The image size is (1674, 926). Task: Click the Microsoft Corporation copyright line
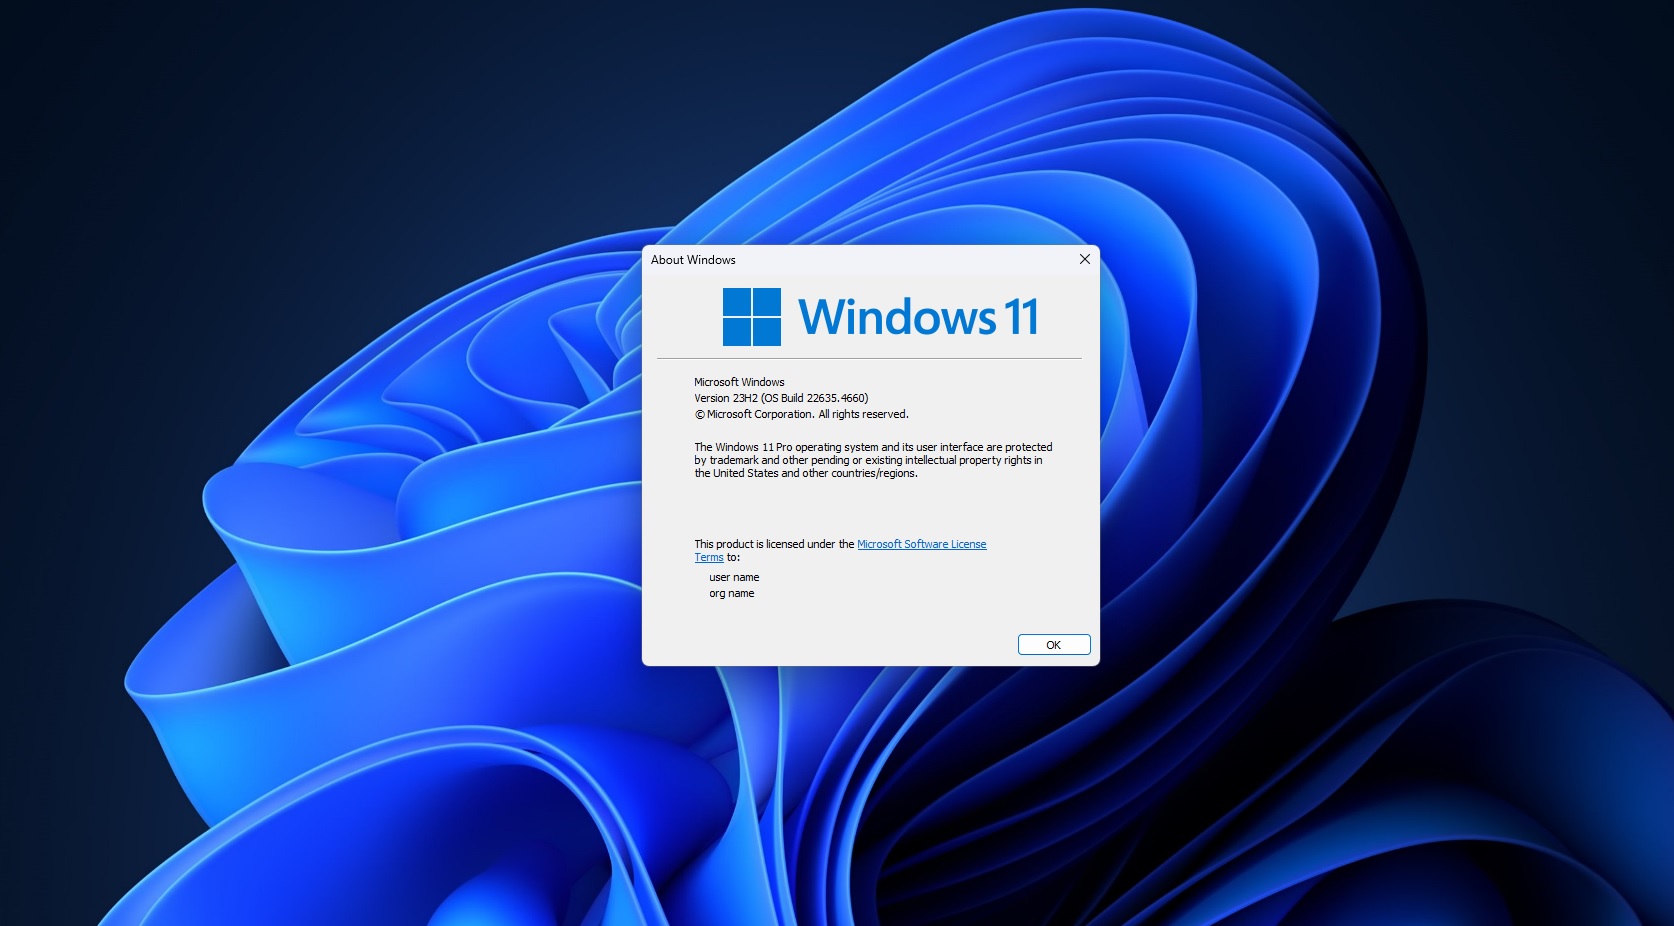(802, 414)
